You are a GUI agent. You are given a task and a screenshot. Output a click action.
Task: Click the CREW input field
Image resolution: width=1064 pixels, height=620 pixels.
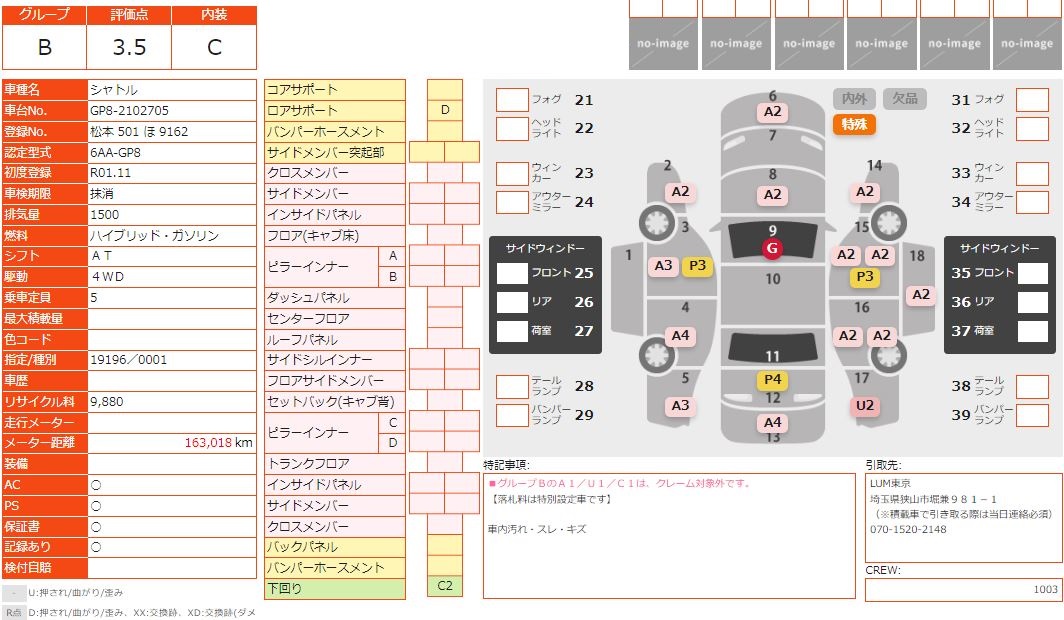[962, 589]
